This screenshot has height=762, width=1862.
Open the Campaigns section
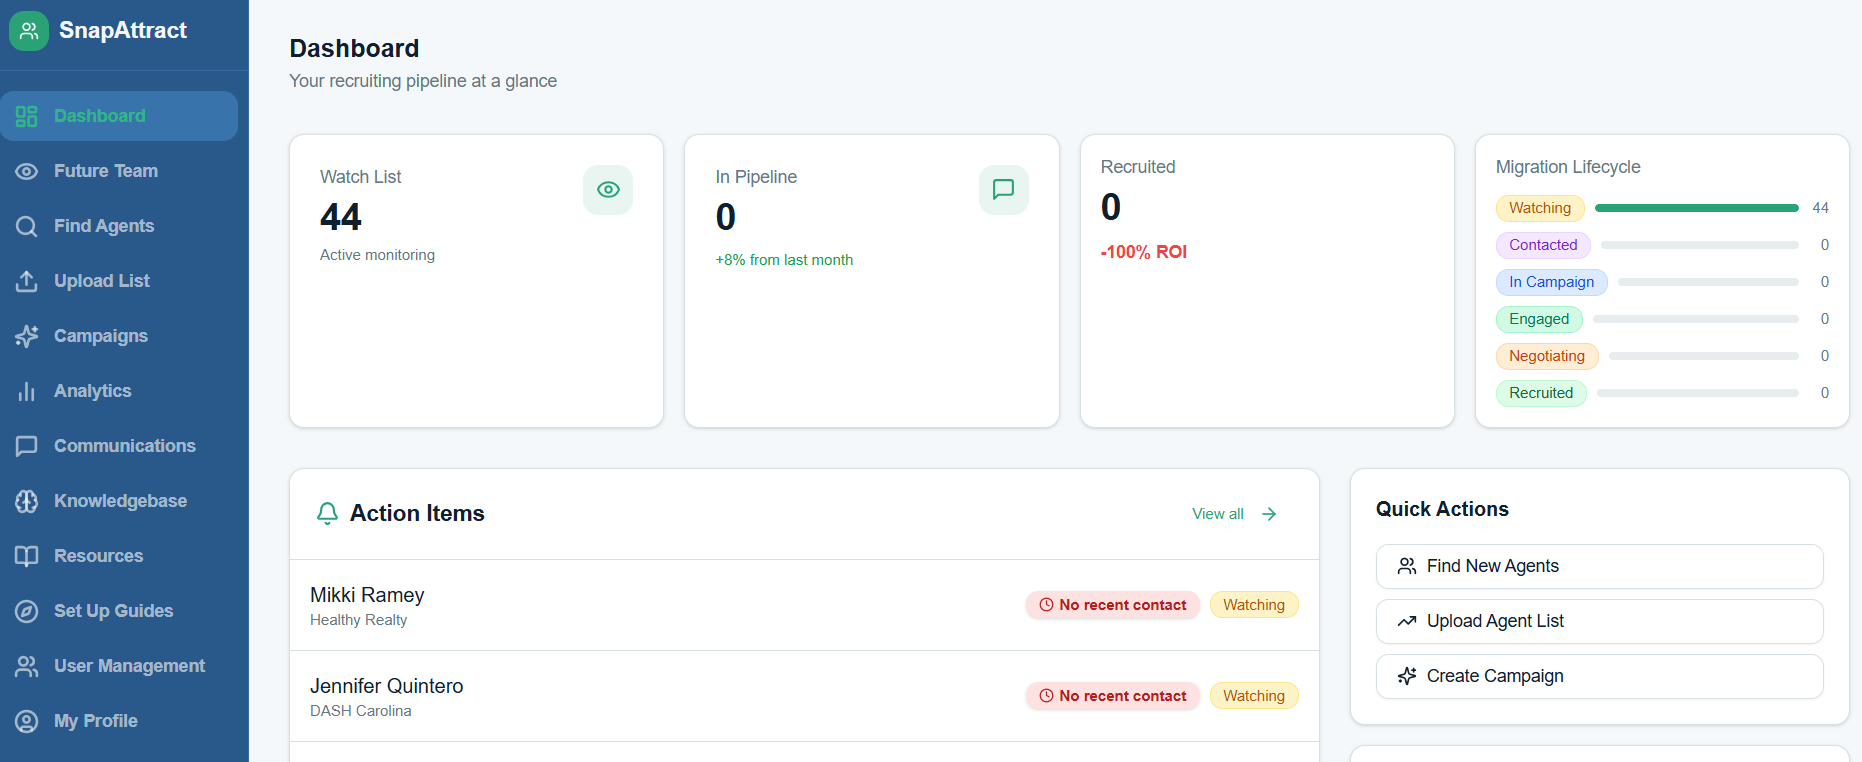119,336
